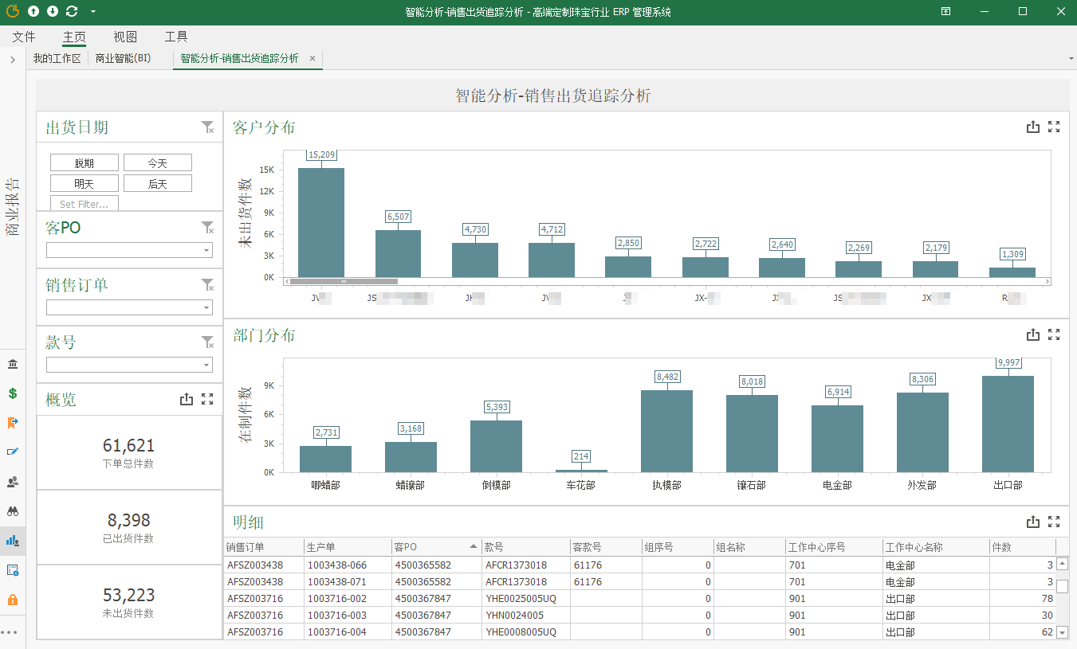
Task: Toggle the 后天 date filter
Action: click(x=157, y=184)
